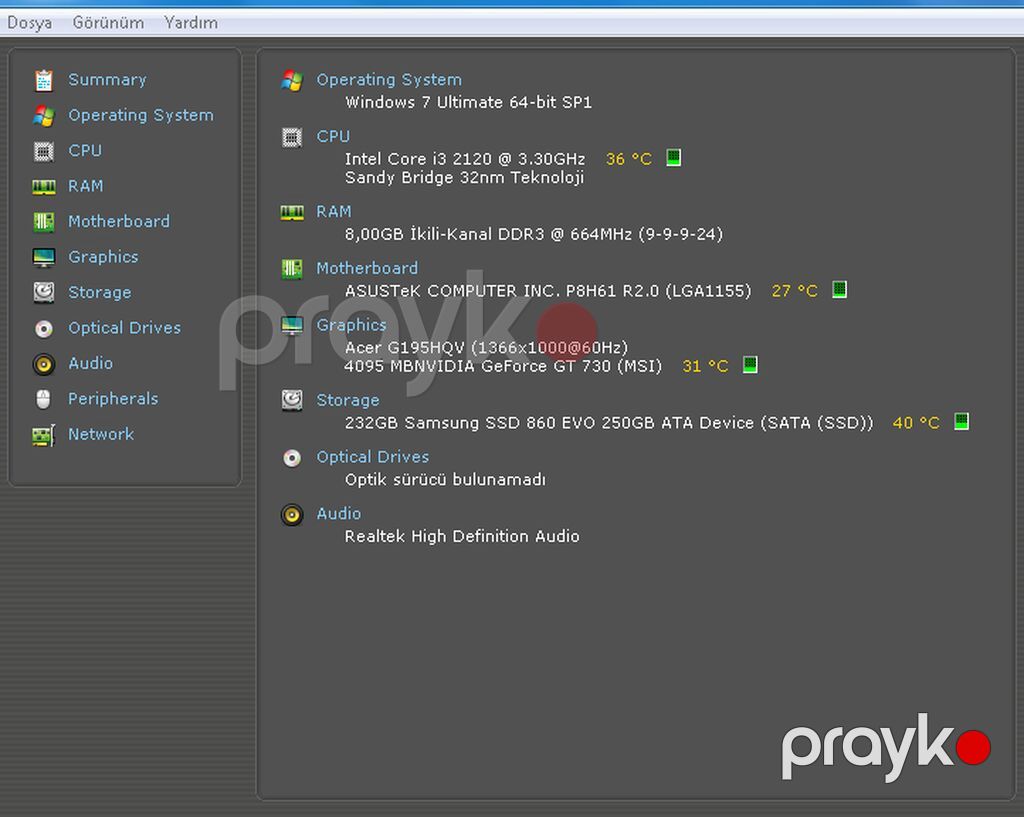The height and width of the screenshot is (817, 1024).
Task: Open Storage section in sidebar
Action: pyautogui.click(x=99, y=293)
